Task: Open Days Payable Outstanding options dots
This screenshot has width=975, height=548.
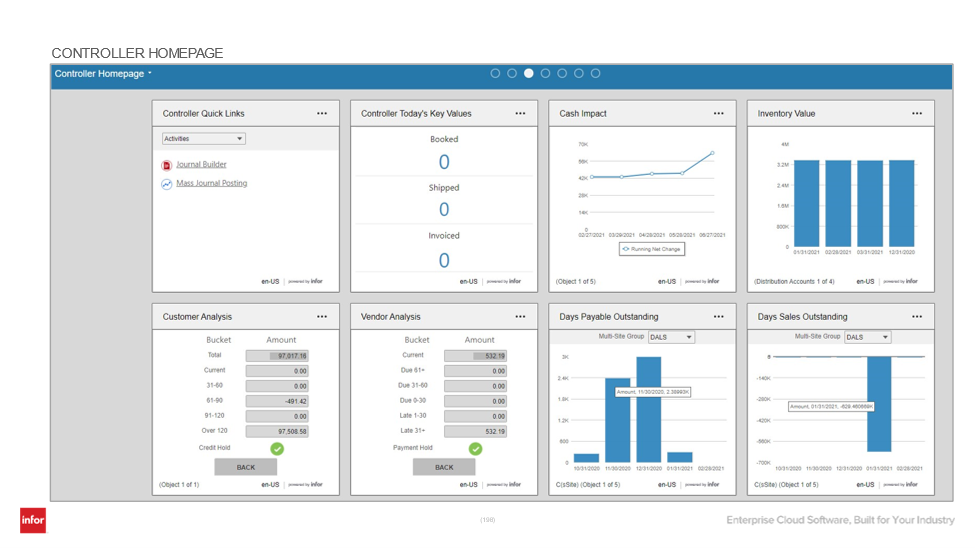Action: click(718, 317)
